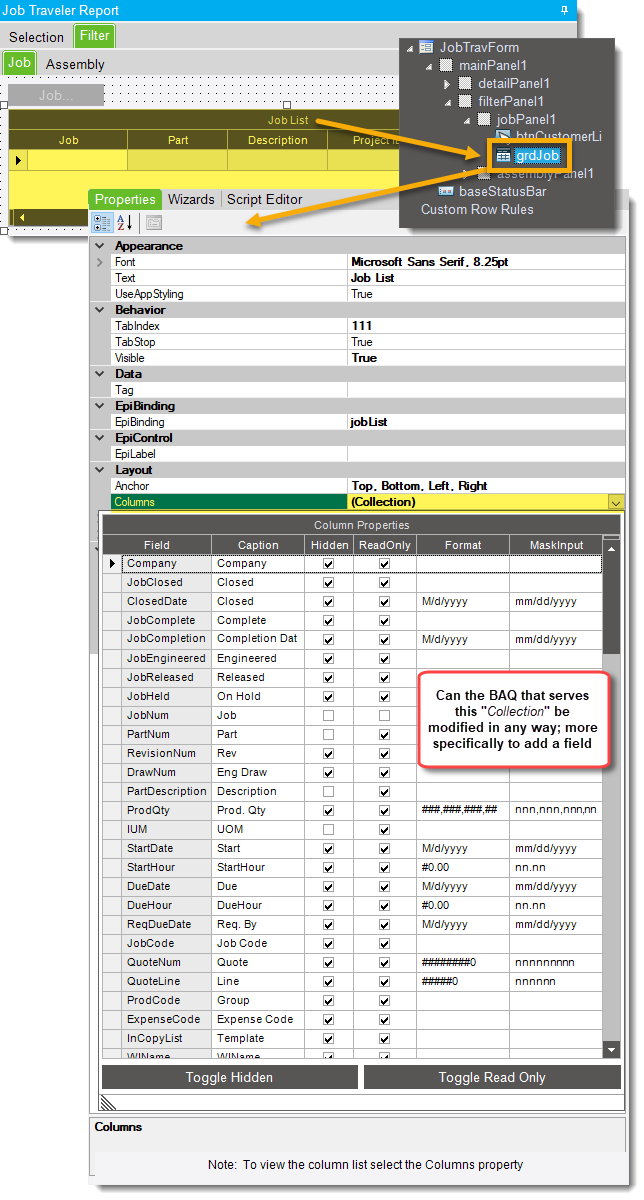Image resolution: width=644 pixels, height=1200 pixels.
Task: Click the Job List grid row indicator arrow
Action: pos(18,160)
